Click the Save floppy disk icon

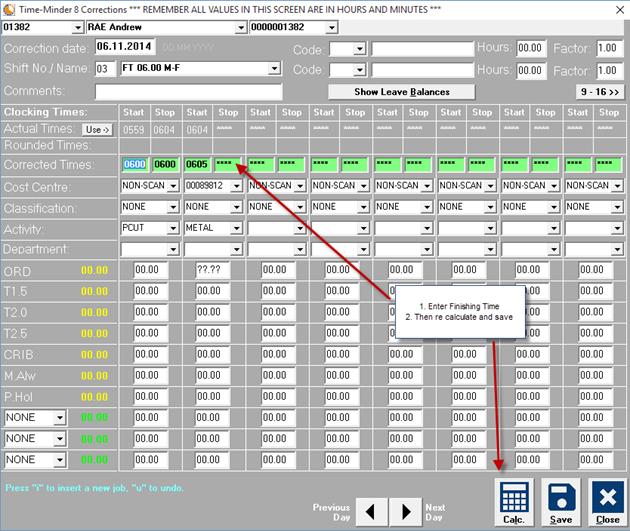coord(561,501)
